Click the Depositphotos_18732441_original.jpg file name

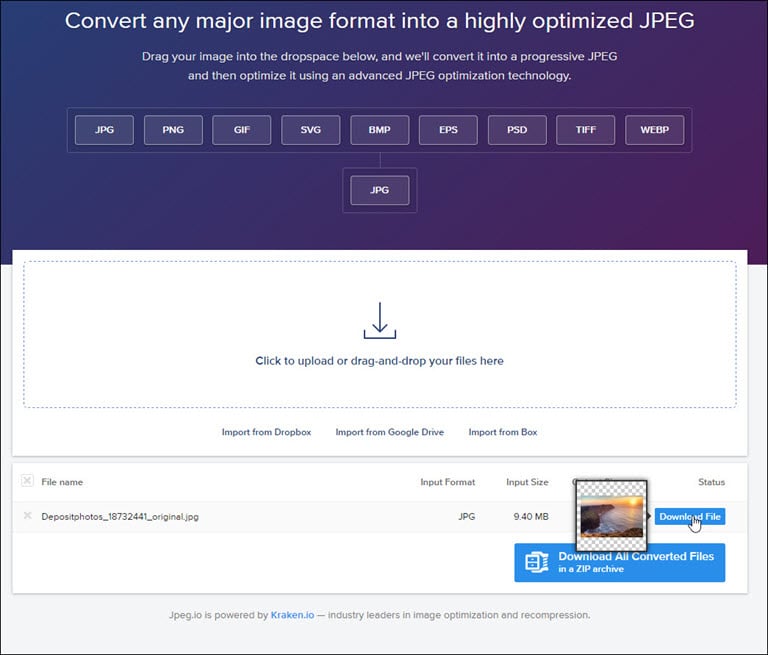[120, 516]
